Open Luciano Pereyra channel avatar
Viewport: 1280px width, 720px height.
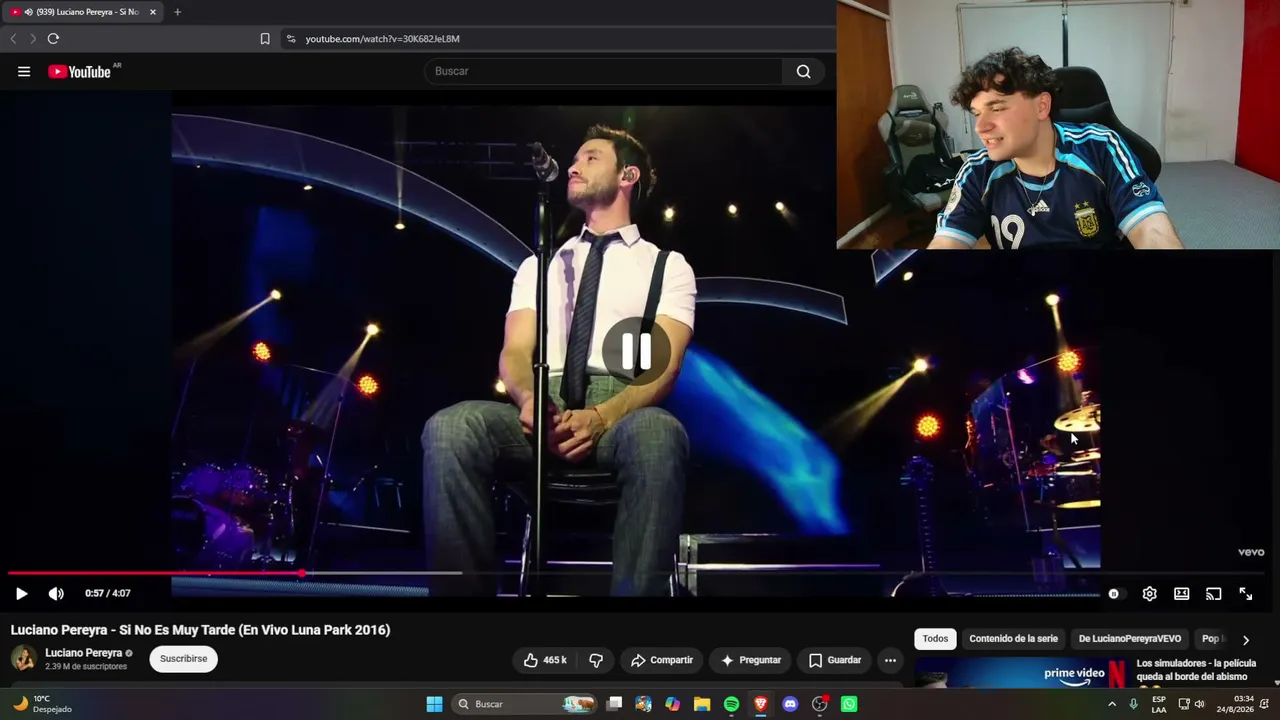coord(24,659)
